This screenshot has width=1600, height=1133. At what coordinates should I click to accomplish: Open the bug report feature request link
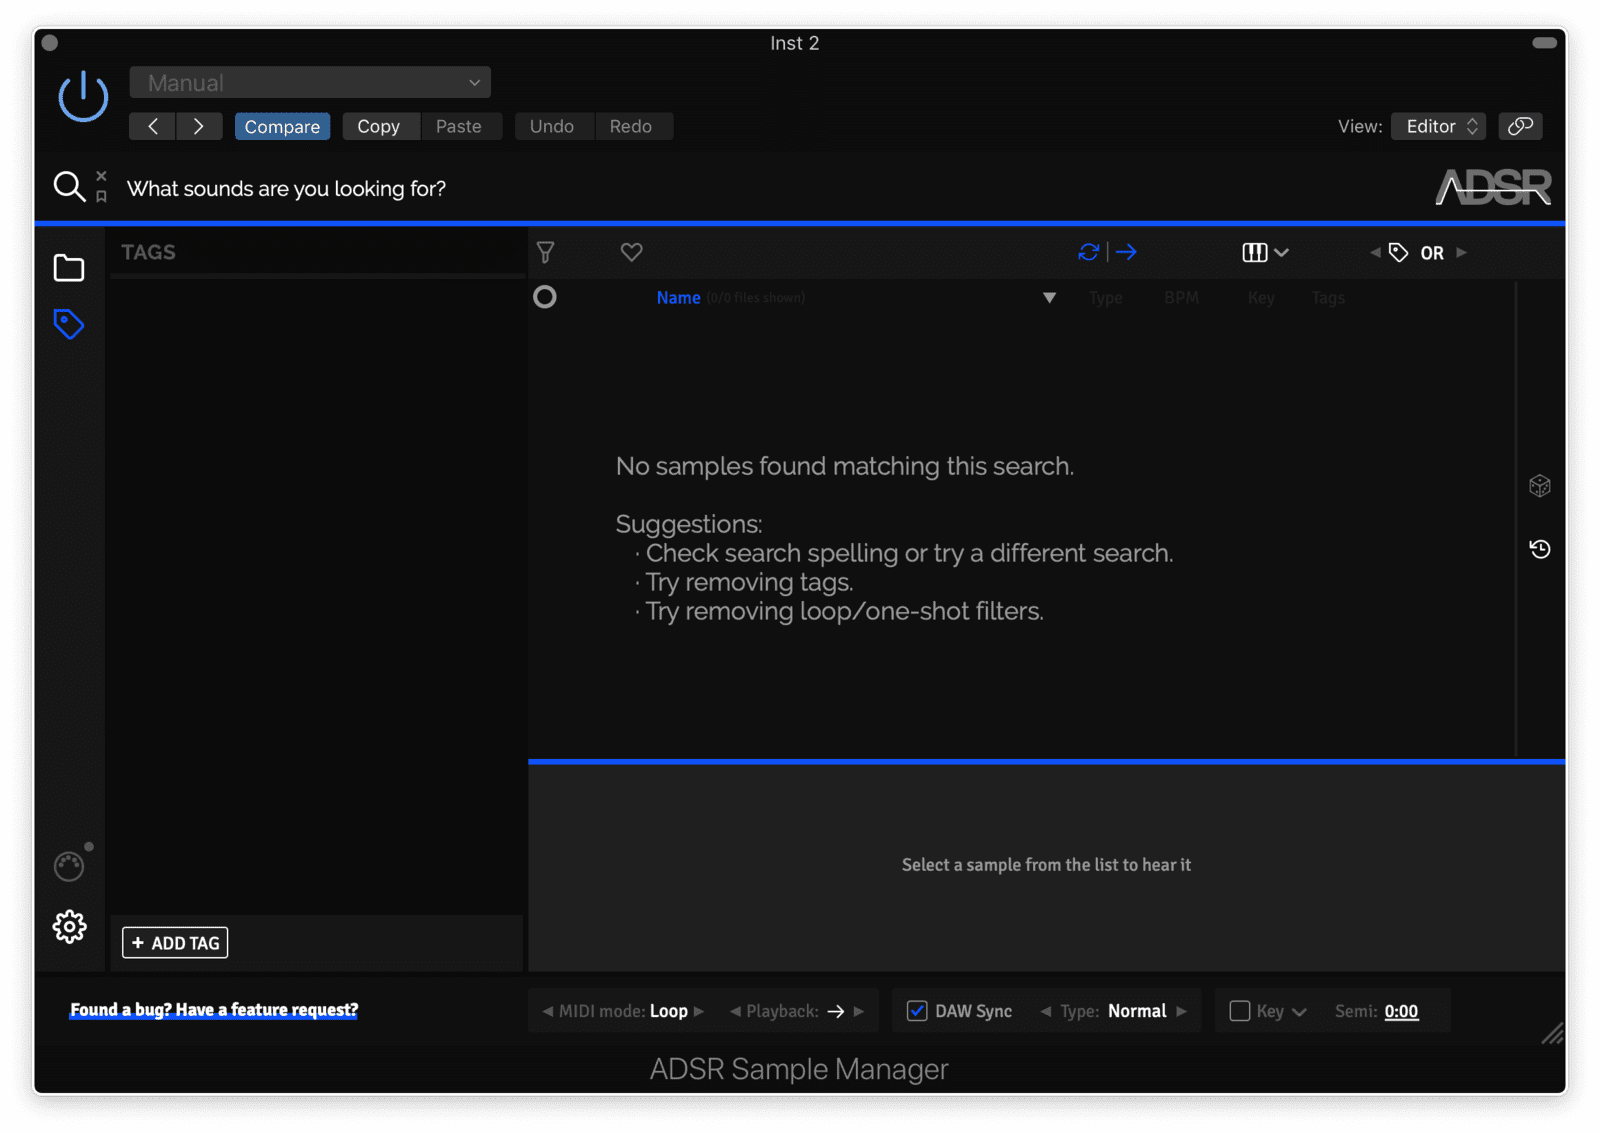click(214, 1010)
